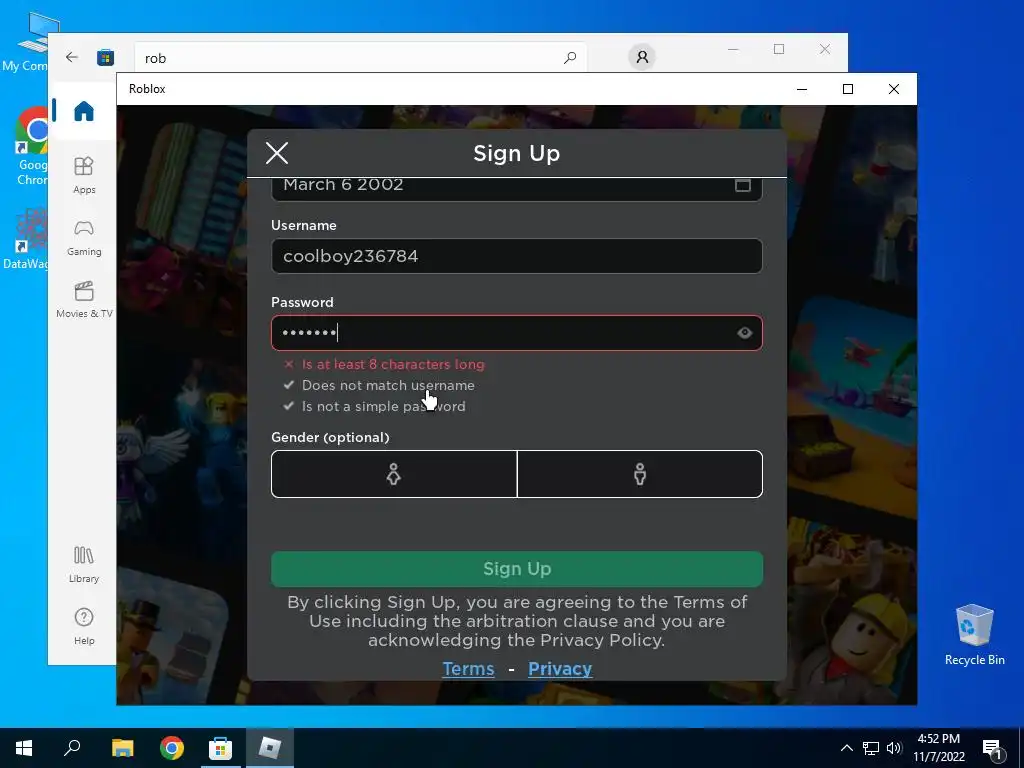This screenshot has width=1024, height=768.
Task: Show hidden tray icons chevron
Action: [x=846, y=748]
